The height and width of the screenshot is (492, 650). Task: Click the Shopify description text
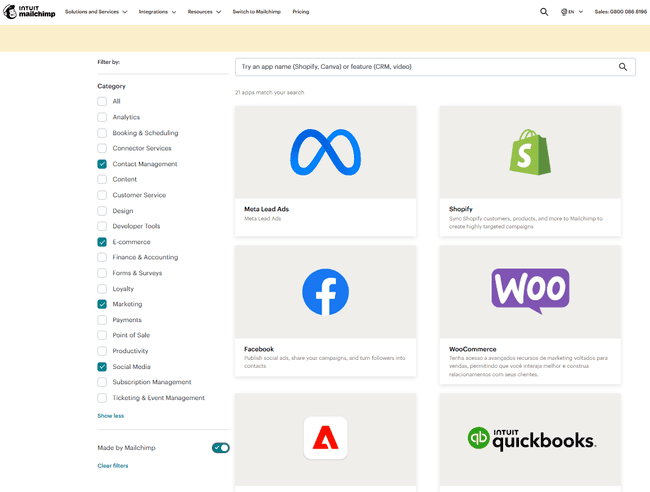tap(526, 223)
